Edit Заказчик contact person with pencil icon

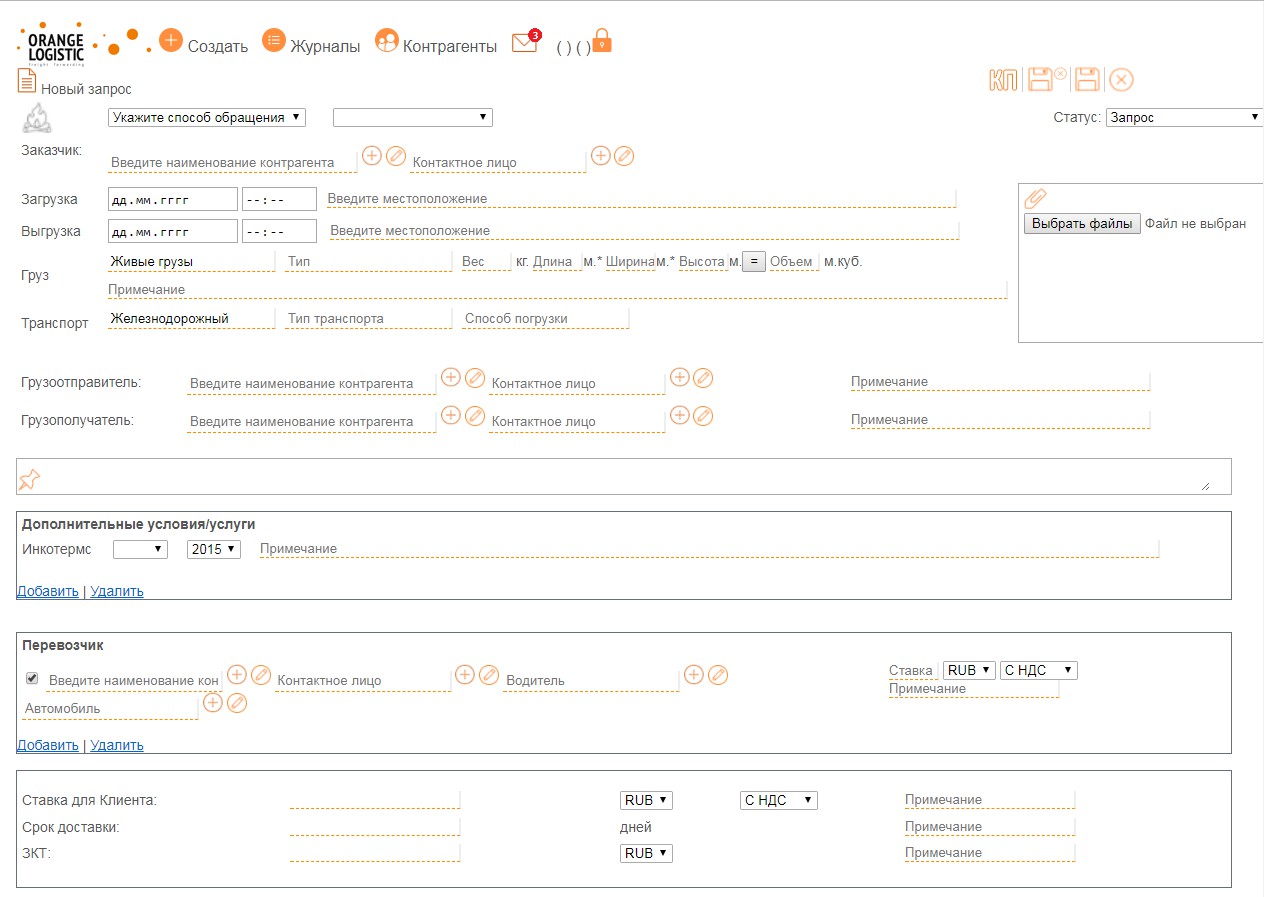pos(624,156)
